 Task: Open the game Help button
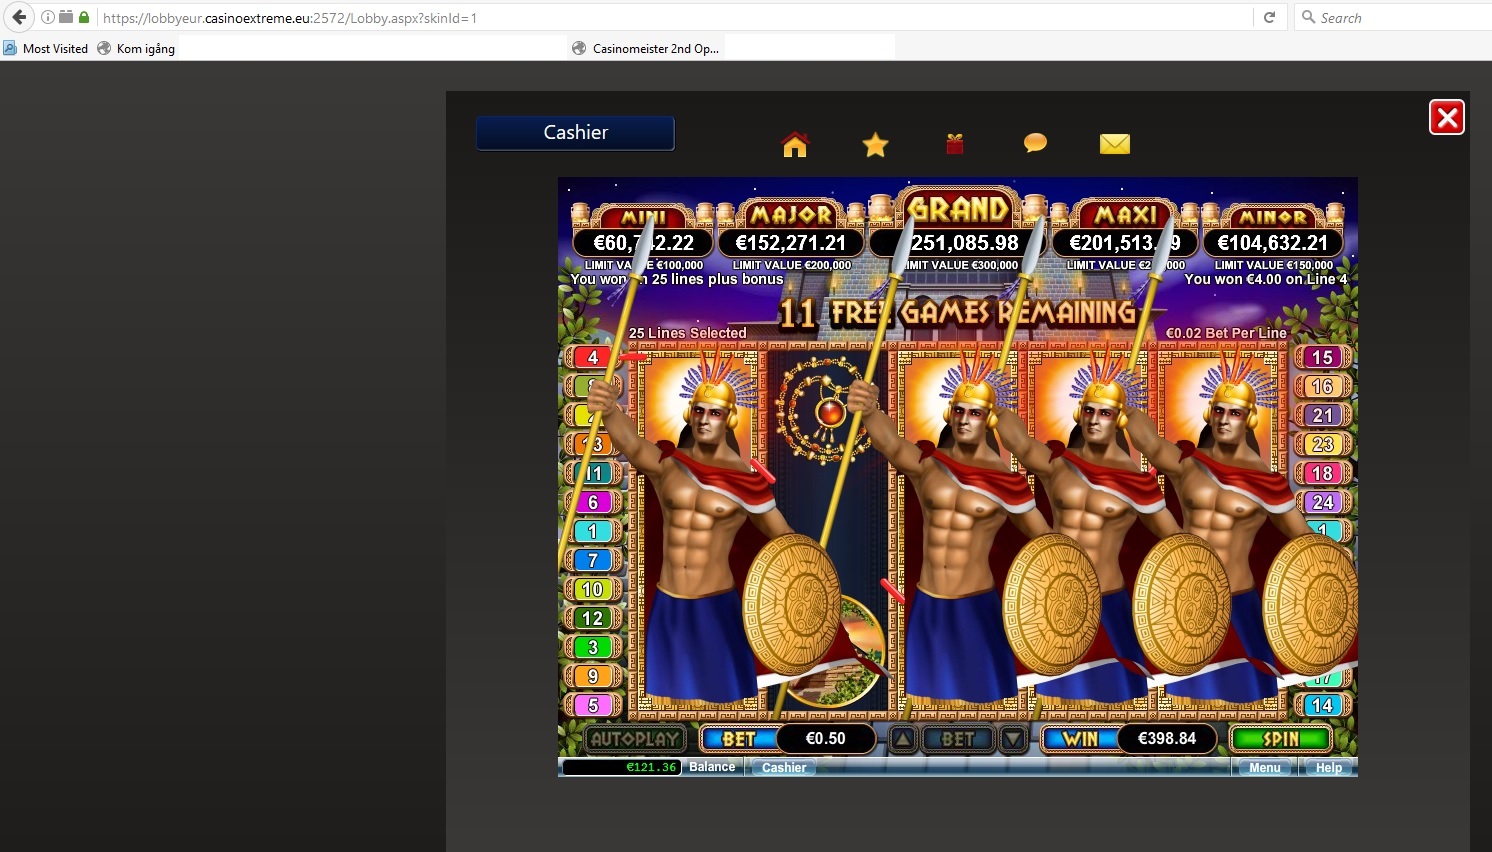1329,767
